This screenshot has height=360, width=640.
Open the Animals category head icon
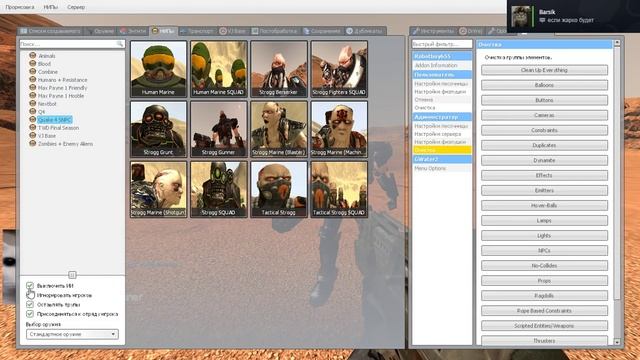(33, 55)
